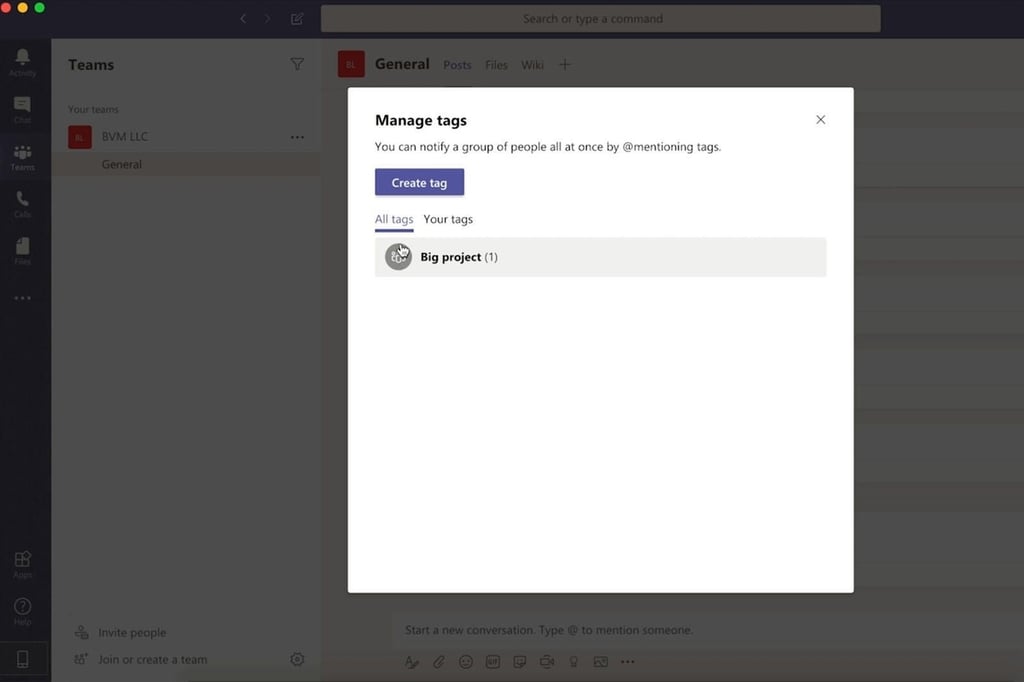Viewport: 1024px width, 682px height.
Task: Go back with the left arrow
Action: (243, 19)
